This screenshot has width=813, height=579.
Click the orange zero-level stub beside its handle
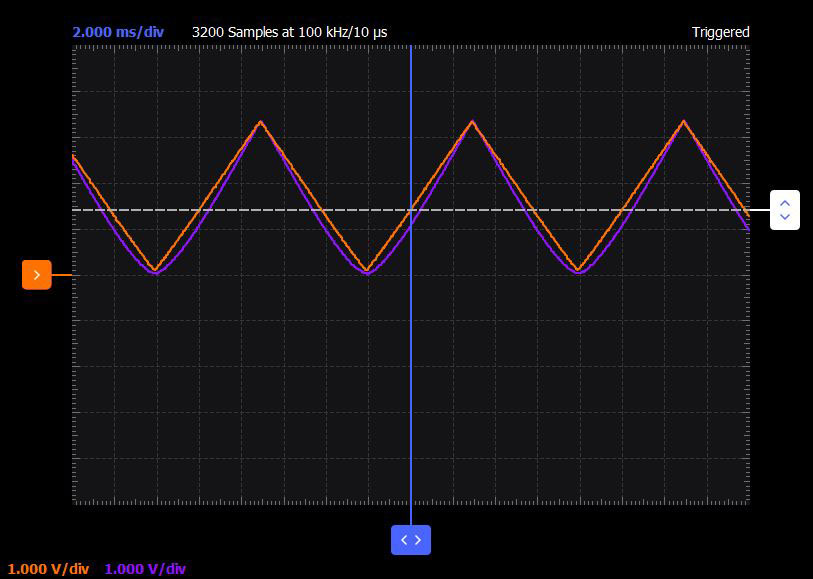pos(62,275)
